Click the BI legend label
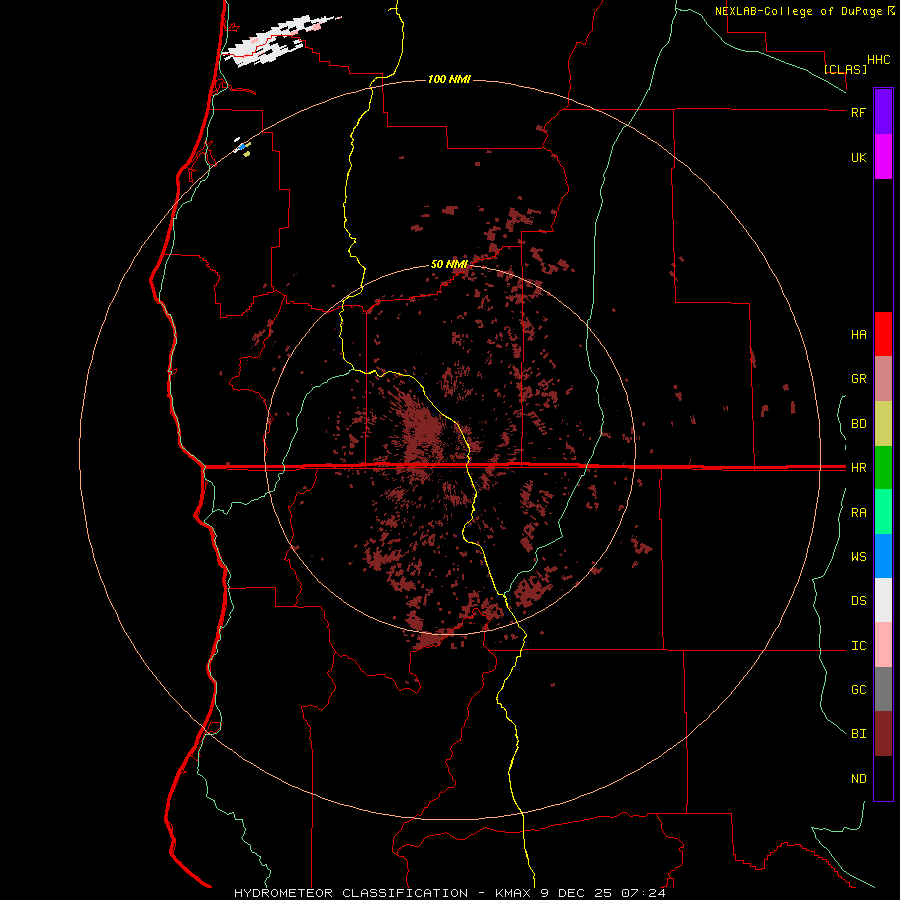The width and height of the screenshot is (900, 900). [x=858, y=734]
